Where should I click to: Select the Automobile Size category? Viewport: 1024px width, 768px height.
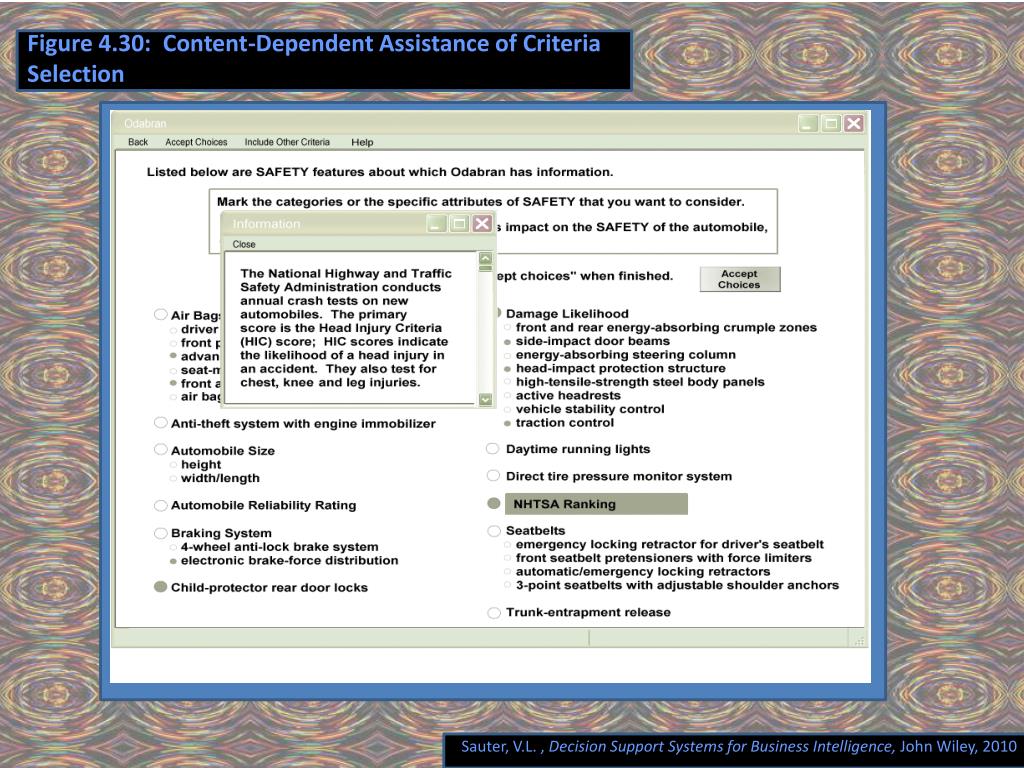coord(161,449)
